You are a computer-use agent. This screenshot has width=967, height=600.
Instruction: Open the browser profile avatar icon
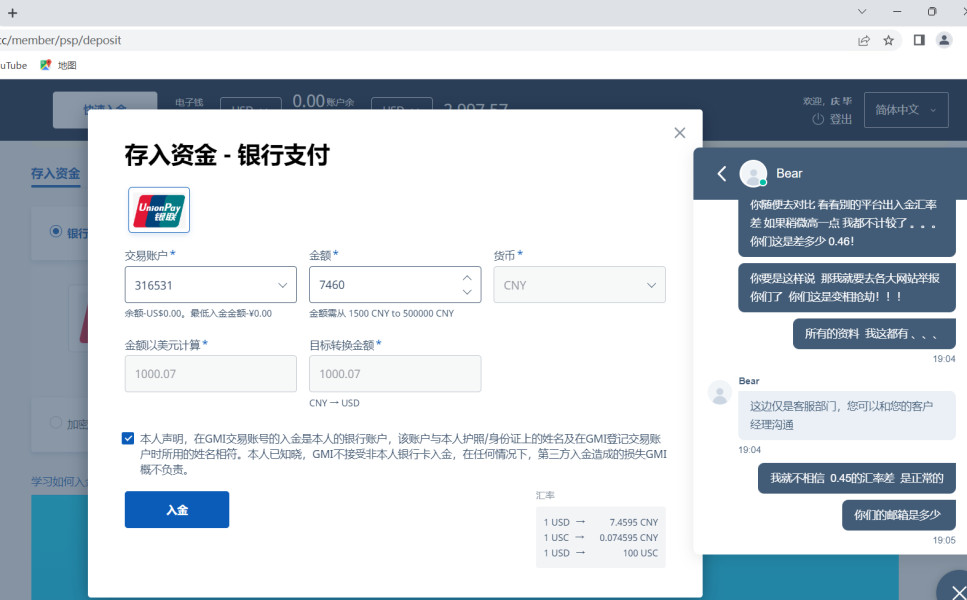[944, 40]
